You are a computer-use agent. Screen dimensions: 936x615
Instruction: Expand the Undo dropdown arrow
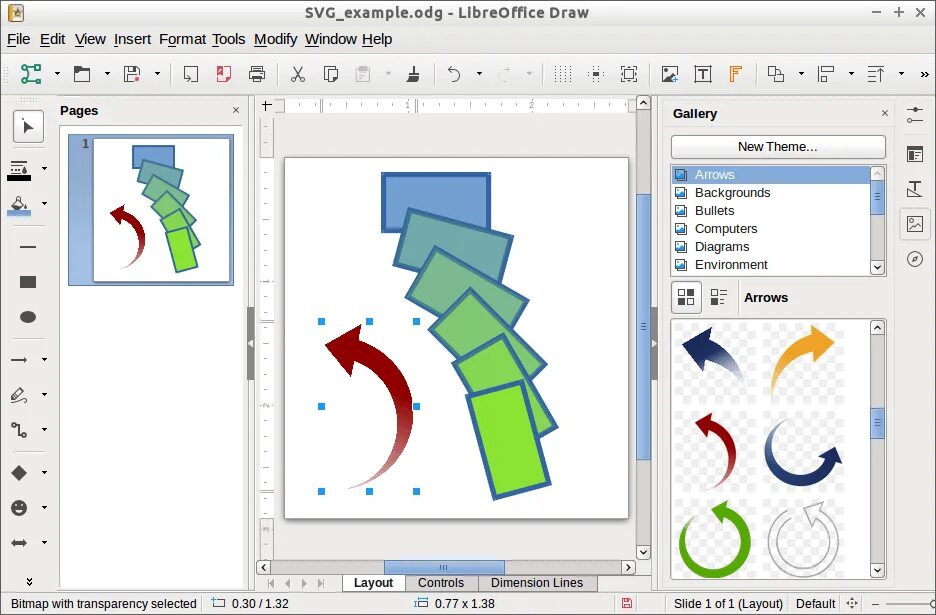coord(478,74)
